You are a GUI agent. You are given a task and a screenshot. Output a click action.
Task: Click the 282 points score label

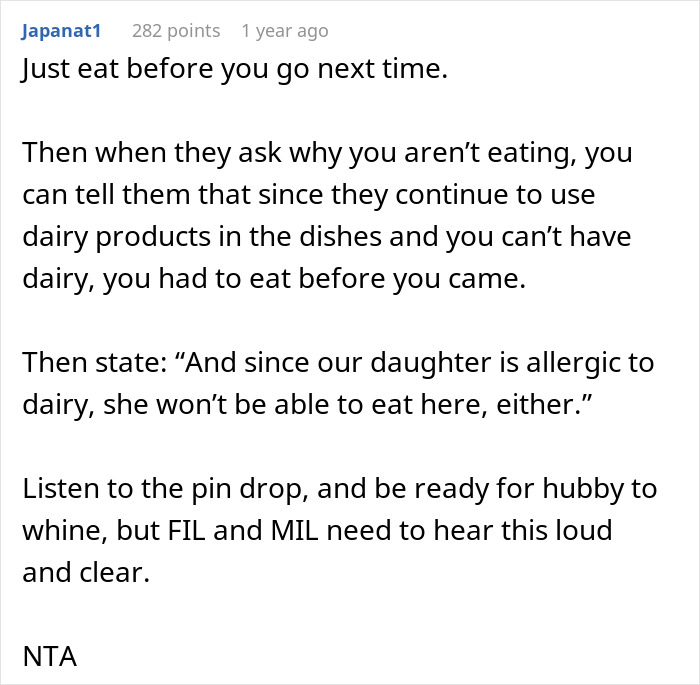pos(176,31)
